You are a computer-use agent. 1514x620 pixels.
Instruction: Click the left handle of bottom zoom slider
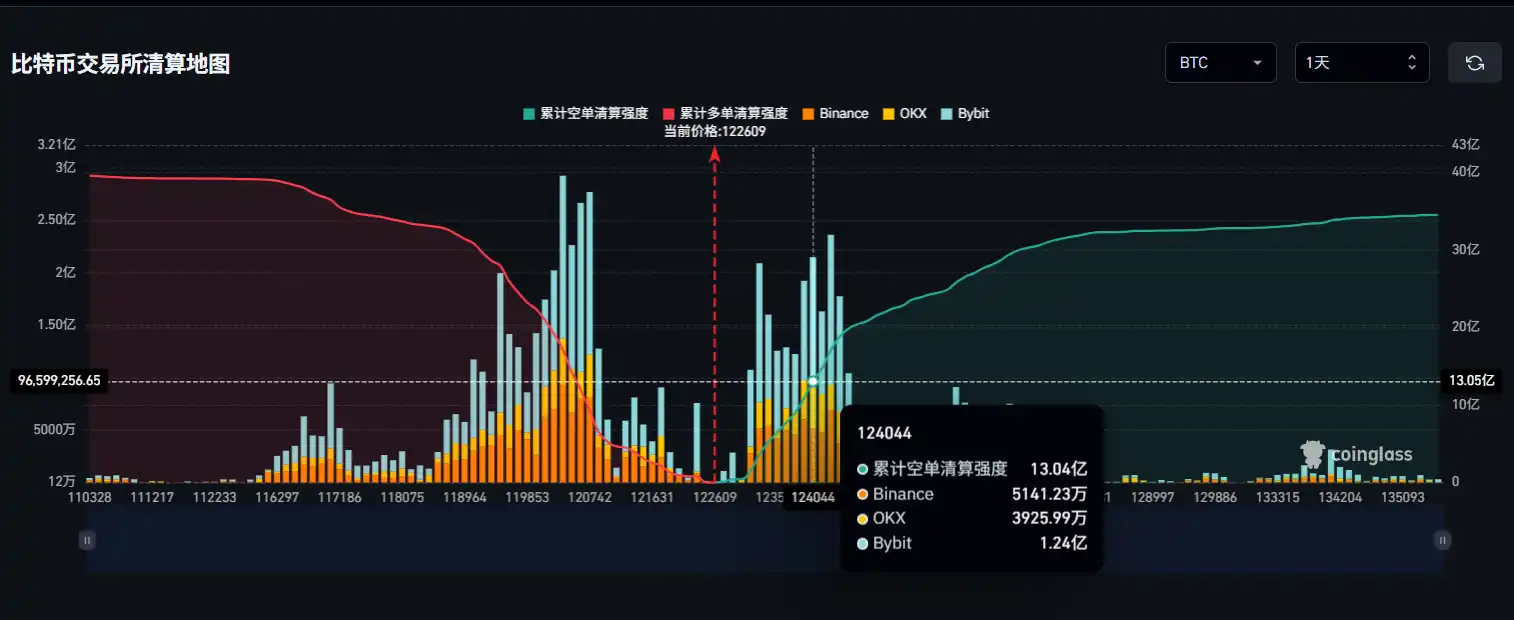(87, 540)
